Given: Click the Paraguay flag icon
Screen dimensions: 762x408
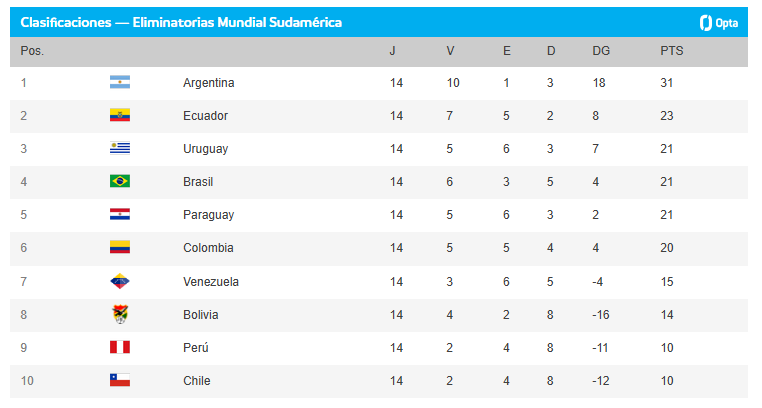Looking at the screenshot, I should tap(120, 214).
